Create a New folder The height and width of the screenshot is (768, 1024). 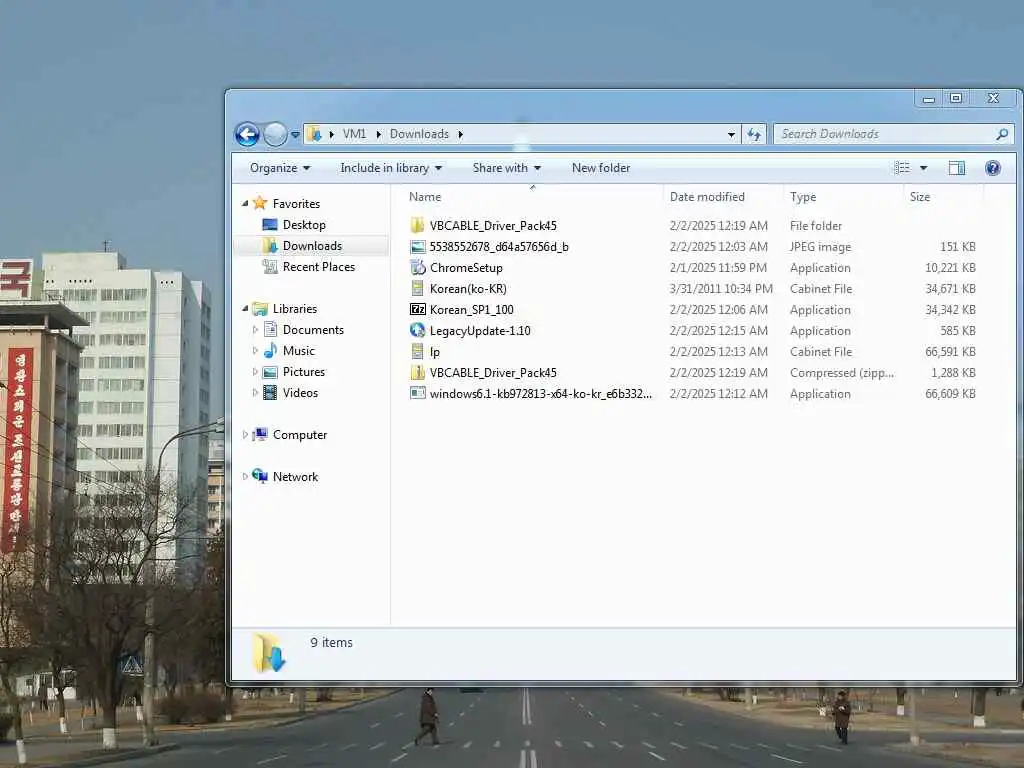click(x=601, y=168)
